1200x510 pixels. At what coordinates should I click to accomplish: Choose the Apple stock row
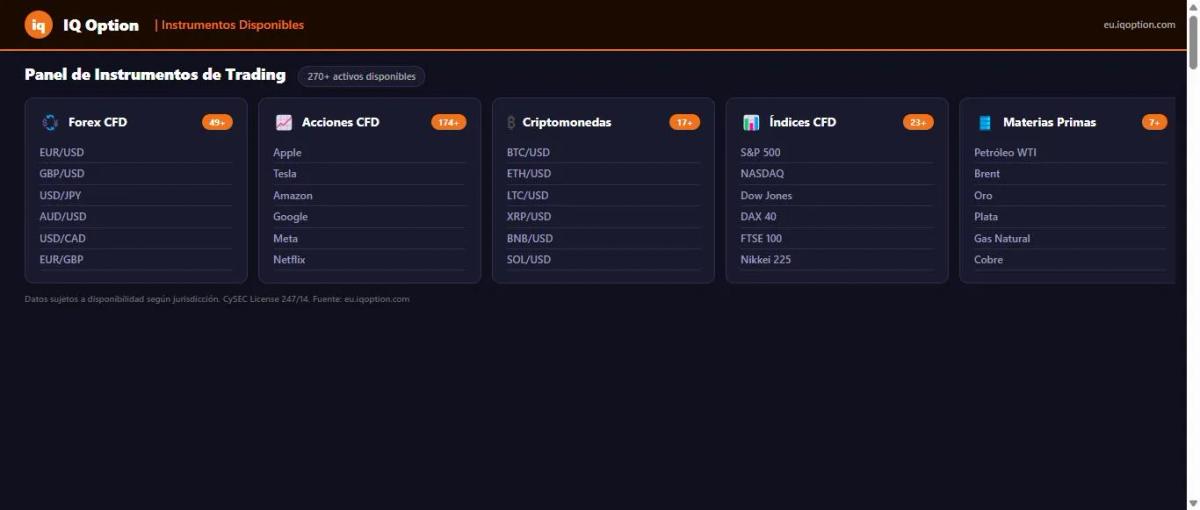coord(370,152)
